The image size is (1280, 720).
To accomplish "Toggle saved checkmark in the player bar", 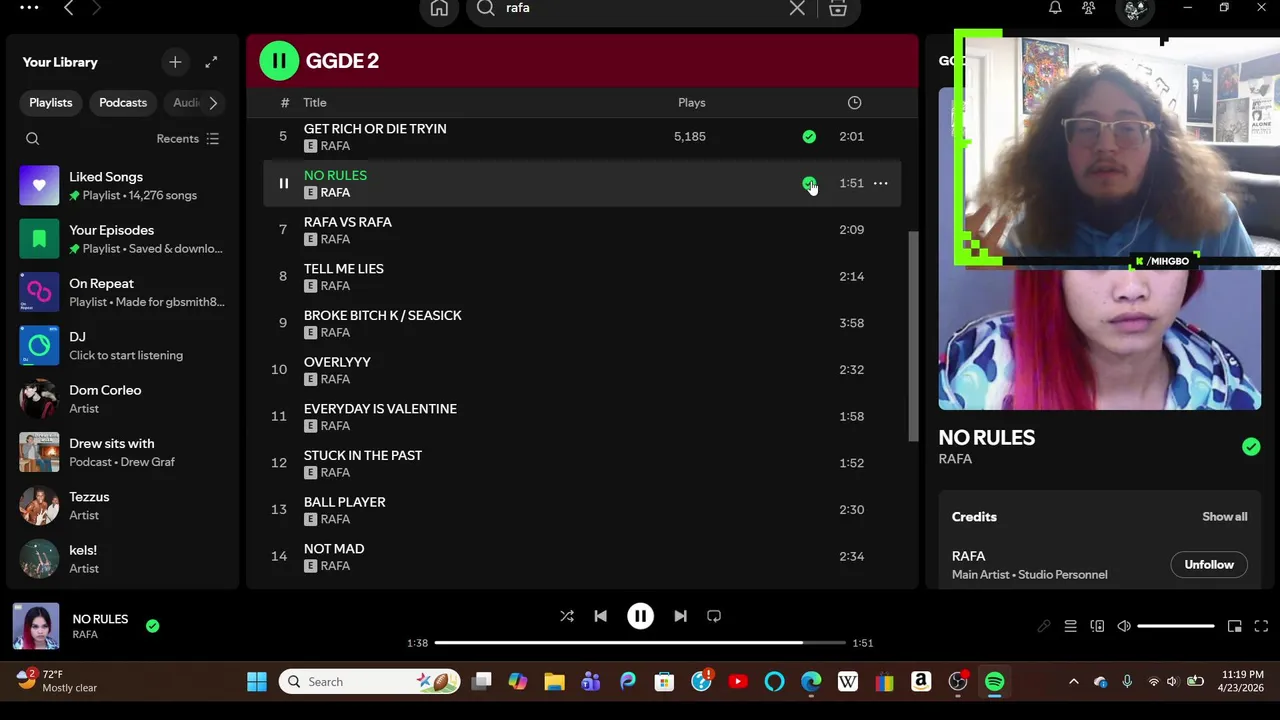I will click(152, 626).
